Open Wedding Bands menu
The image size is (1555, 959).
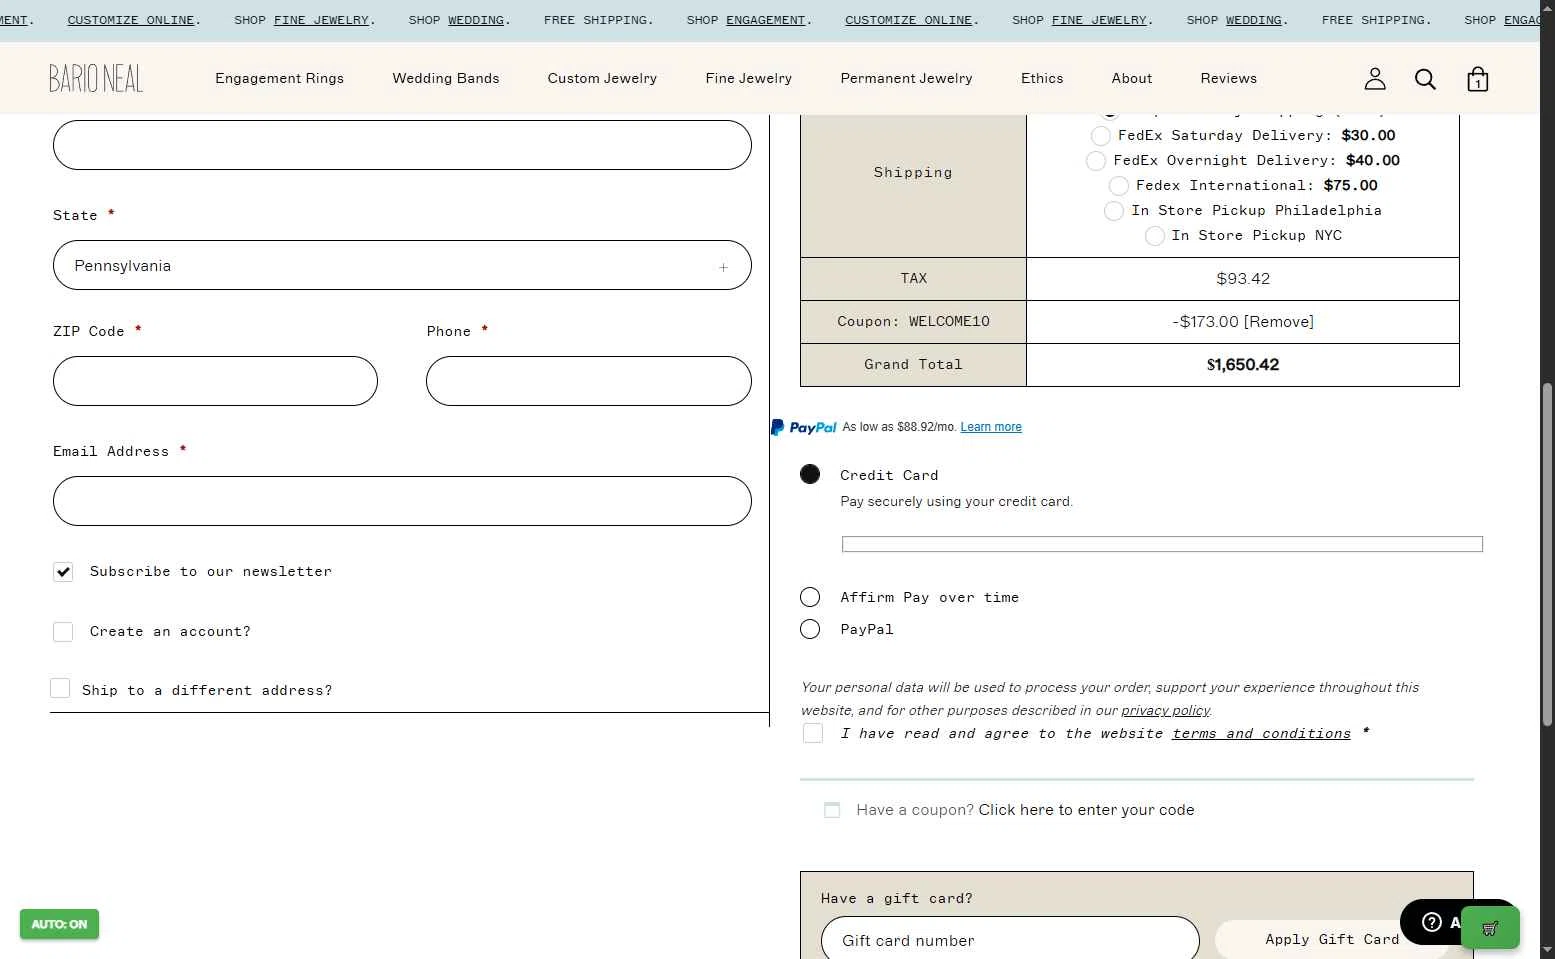pyautogui.click(x=445, y=78)
